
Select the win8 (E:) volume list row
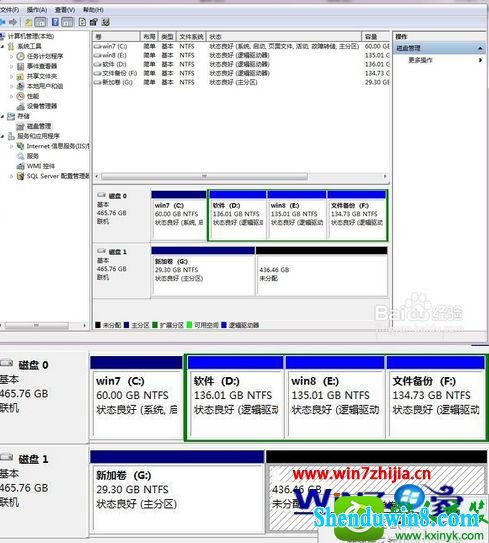tap(241, 55)
